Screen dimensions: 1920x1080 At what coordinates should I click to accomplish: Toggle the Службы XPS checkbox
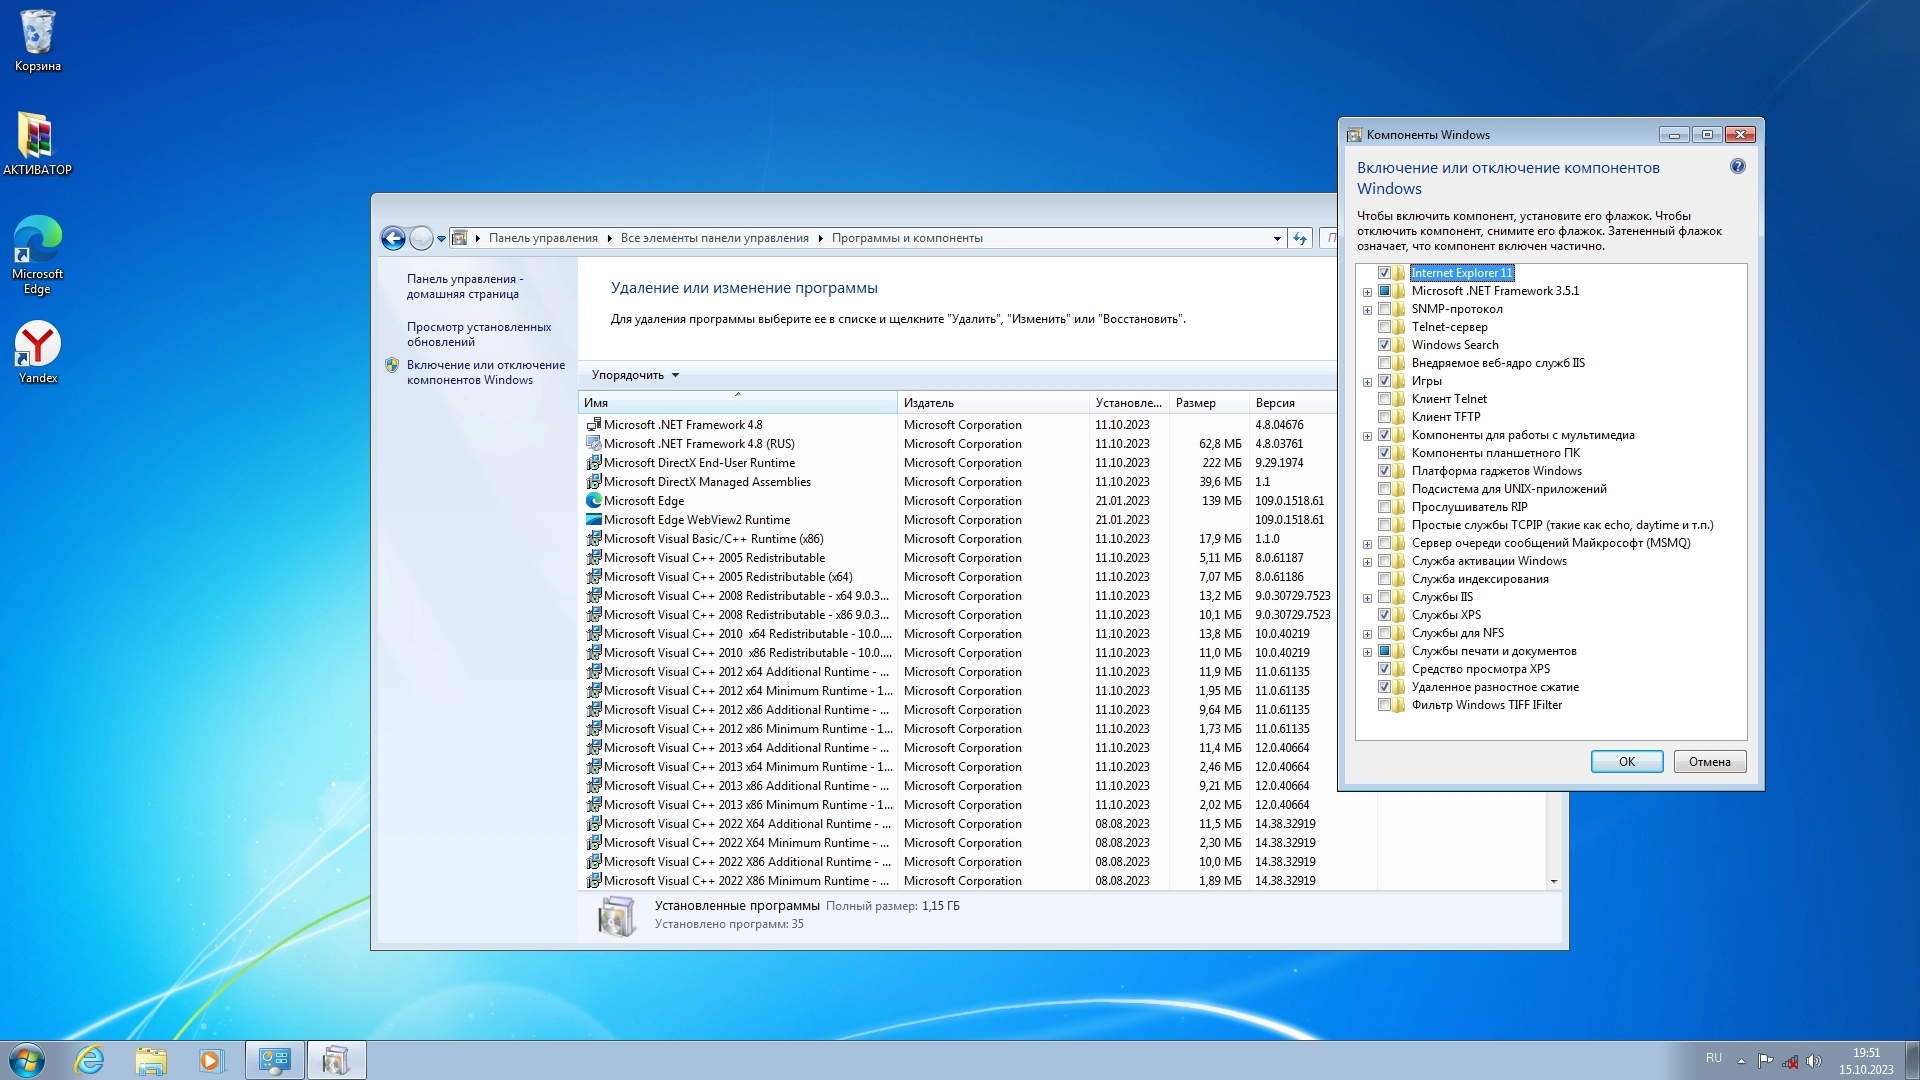tap(1384, 615)
